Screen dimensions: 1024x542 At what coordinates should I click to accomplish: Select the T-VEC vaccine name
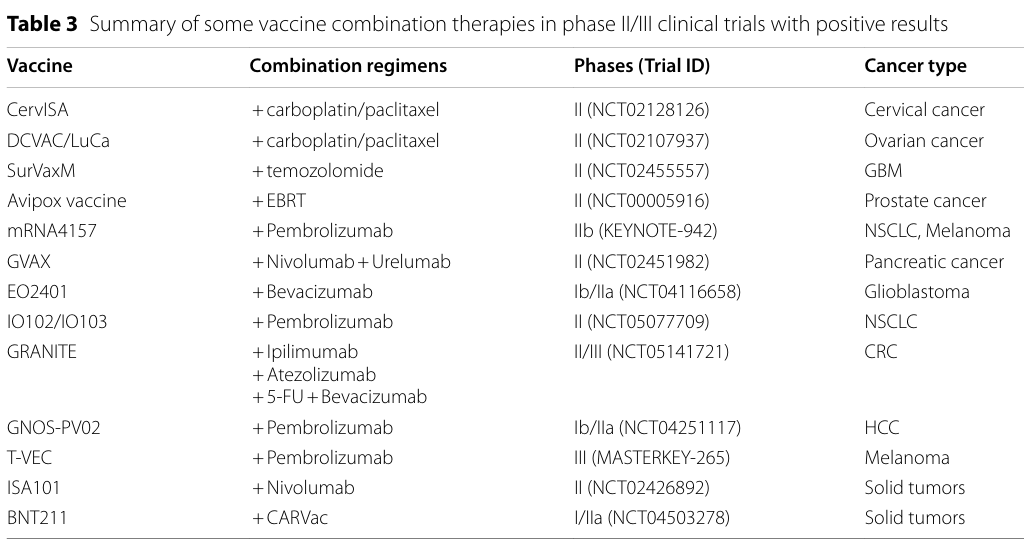pos(29,458)
